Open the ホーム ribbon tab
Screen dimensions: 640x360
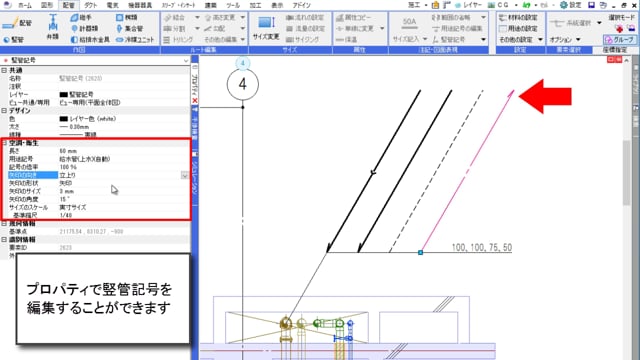[x=25, y=5]
